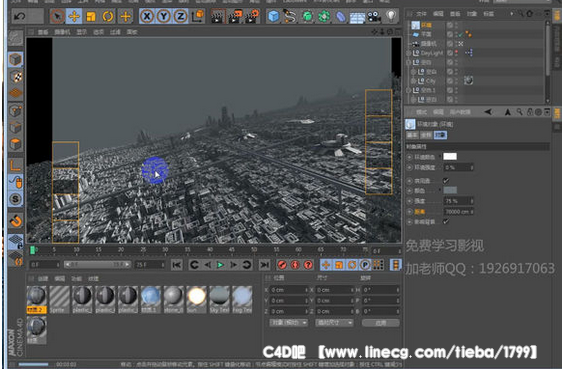Open the white ambient color swatch
The image size is (563, 369).
(x=450, y=157)
